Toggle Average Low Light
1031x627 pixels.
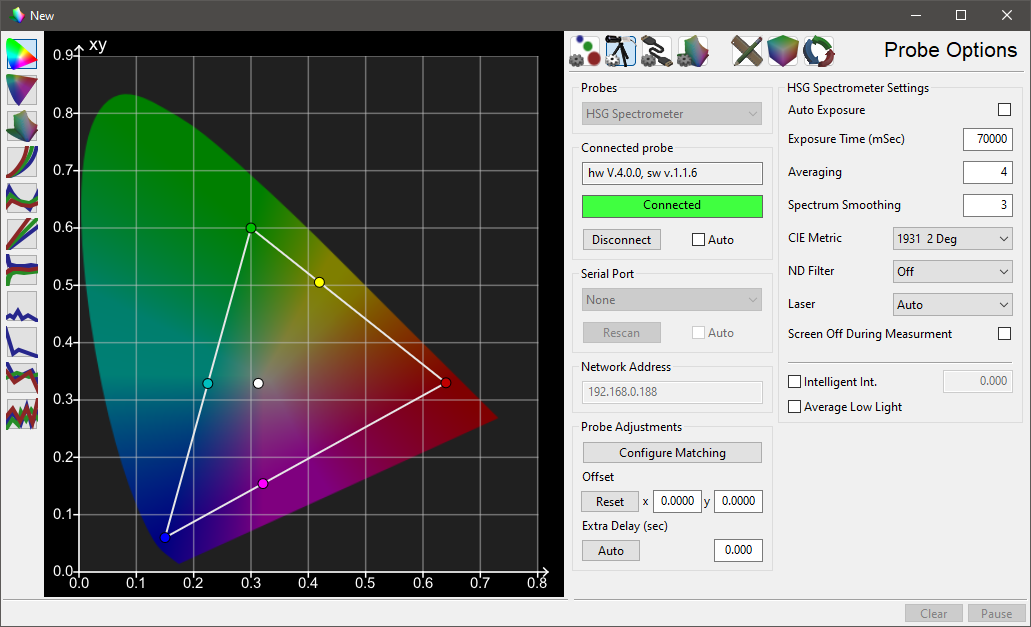[x=794, y=406]
